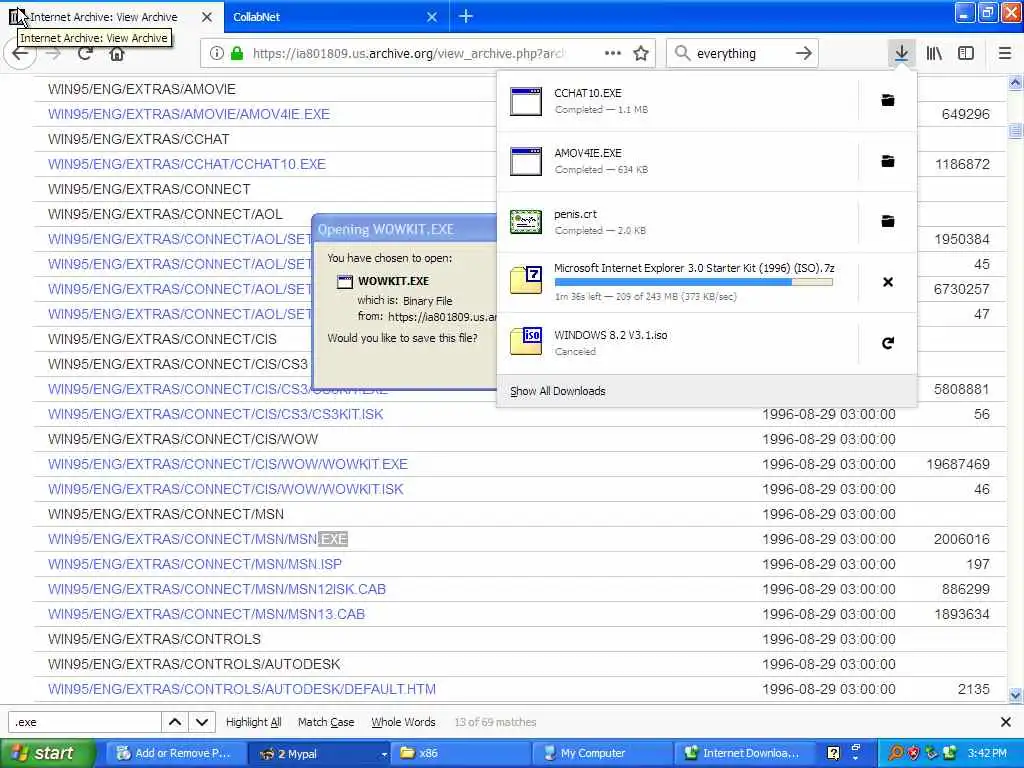Open the AUTODESK/DEFAULT.HTM link
Image resolution: width=1024 pixels, height=768 pixels.
coord(242,689)
